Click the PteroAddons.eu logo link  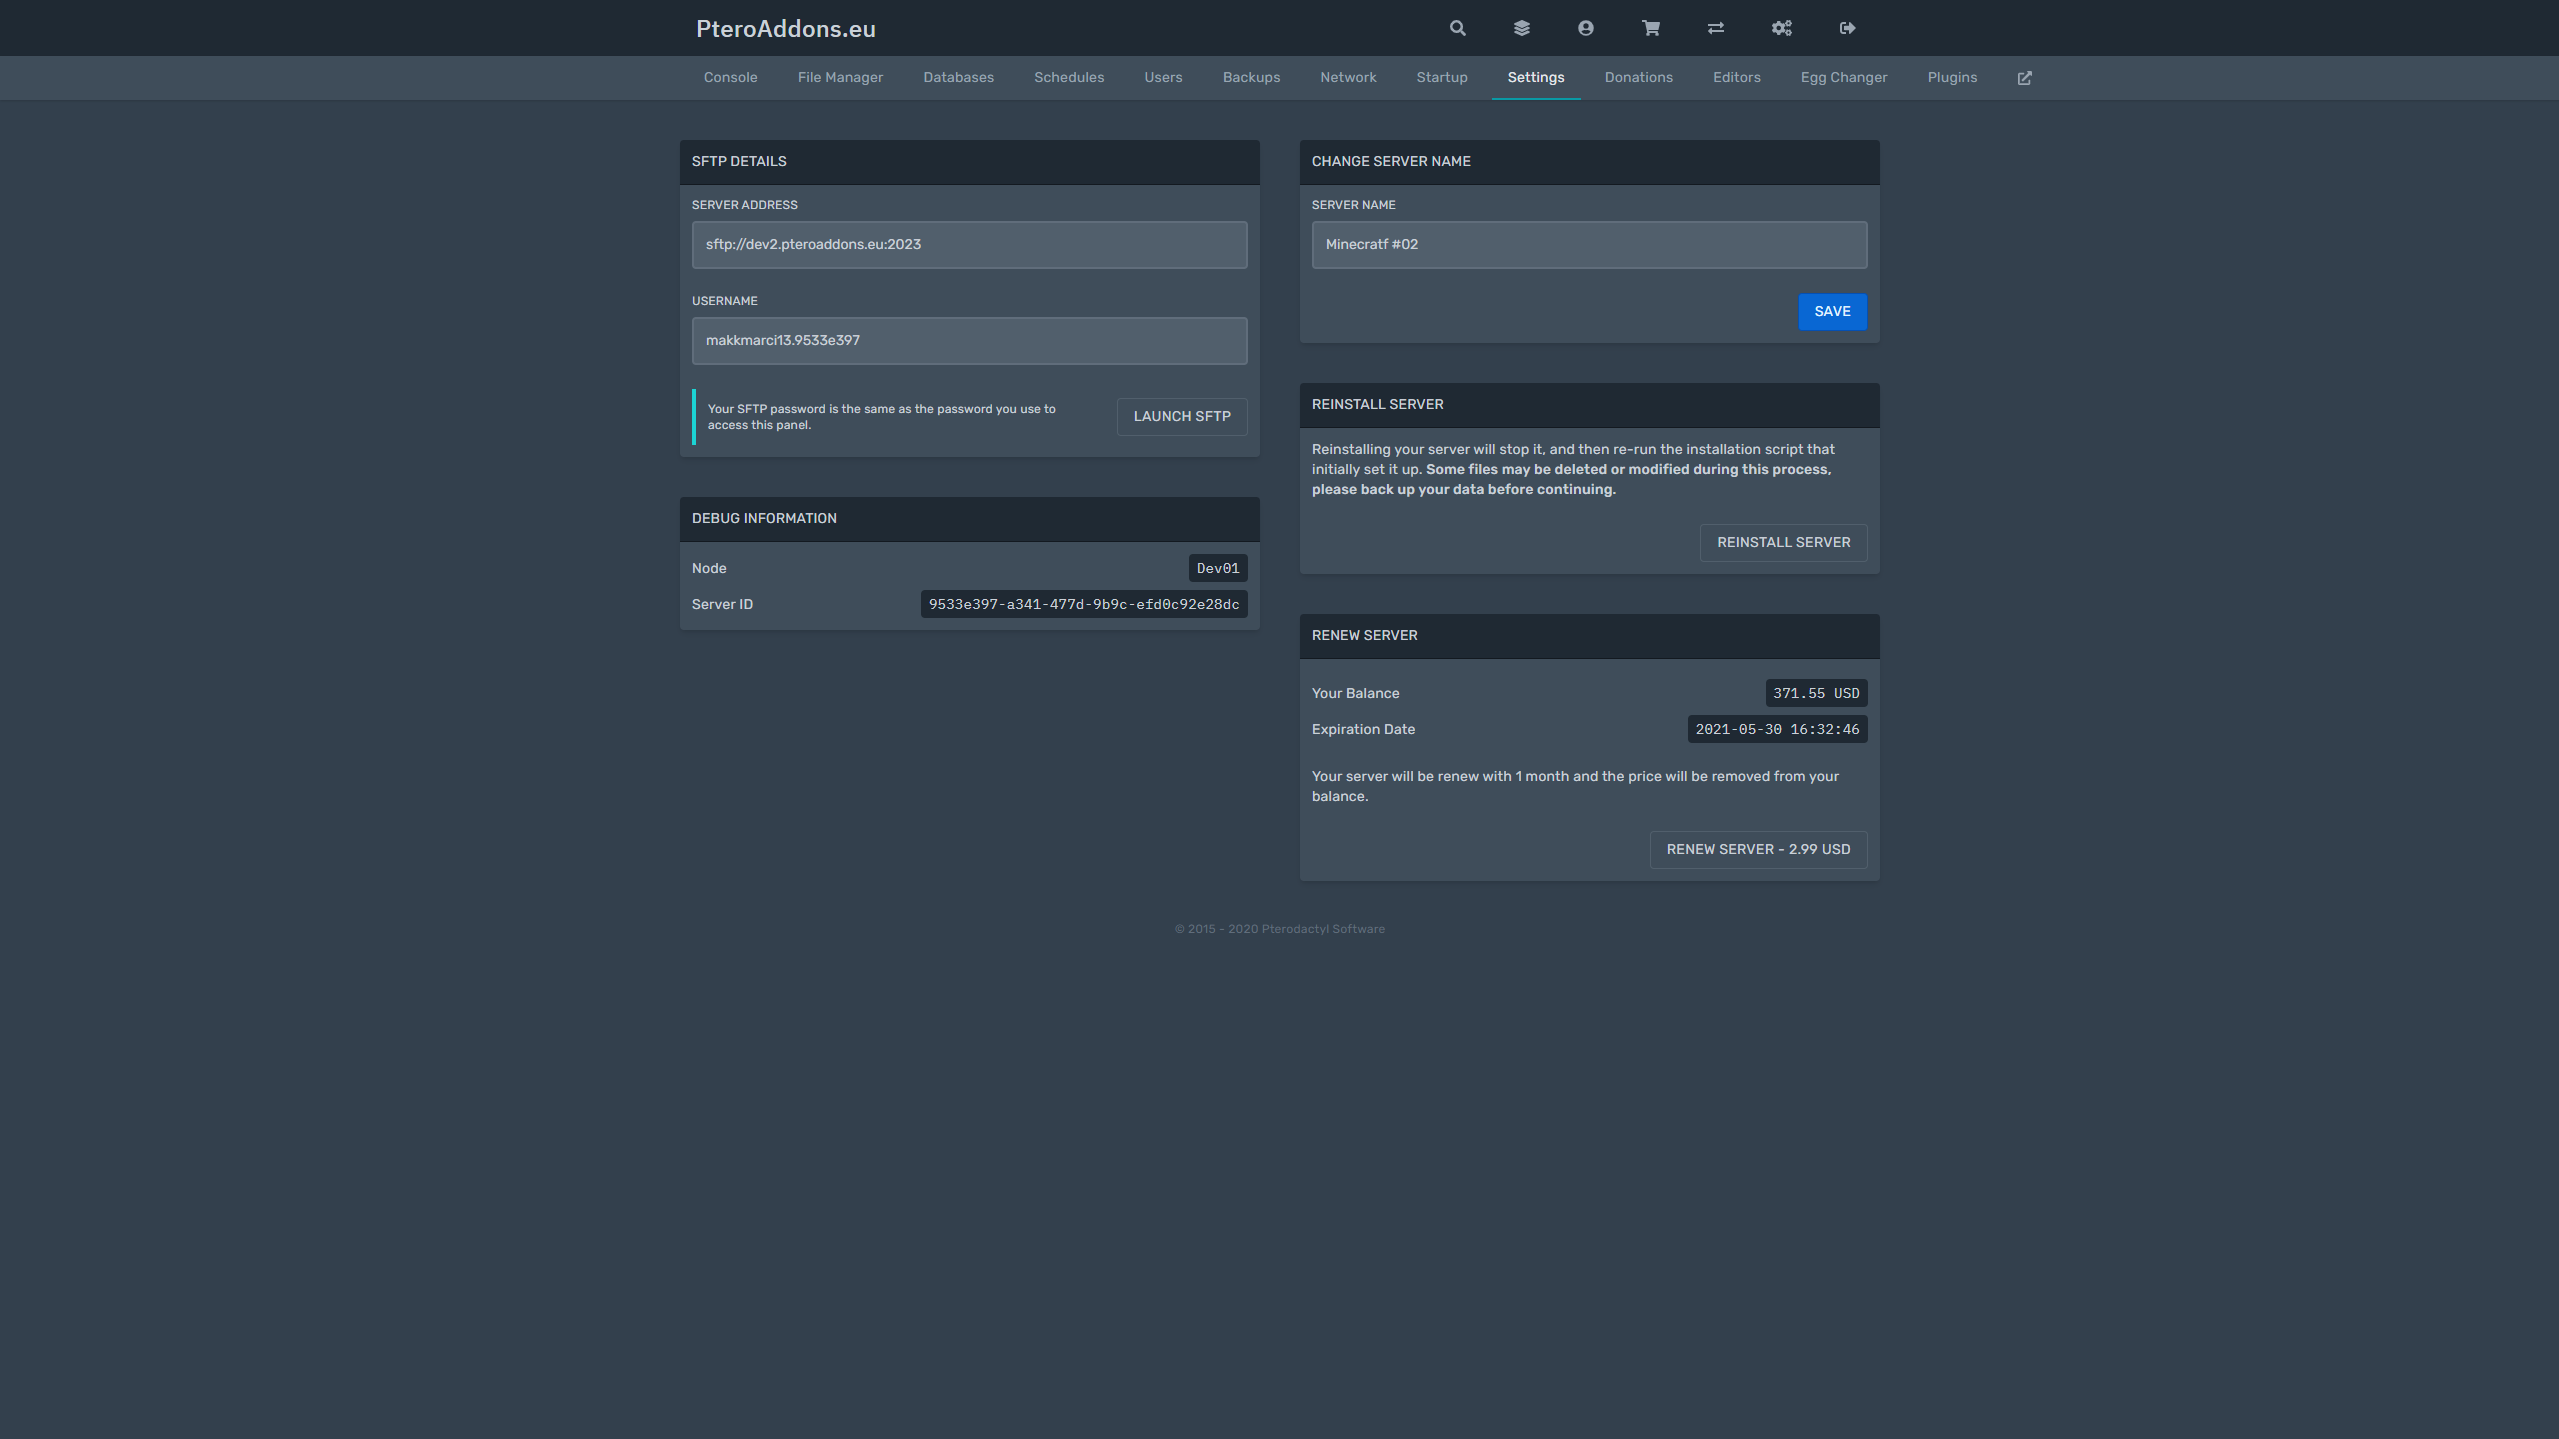[786, 29]
